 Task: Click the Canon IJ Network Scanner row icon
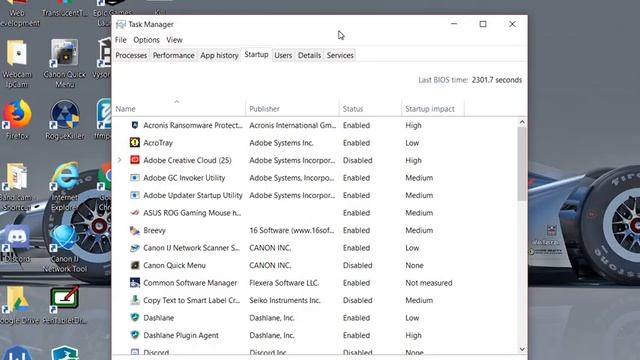tap(135, 248)
